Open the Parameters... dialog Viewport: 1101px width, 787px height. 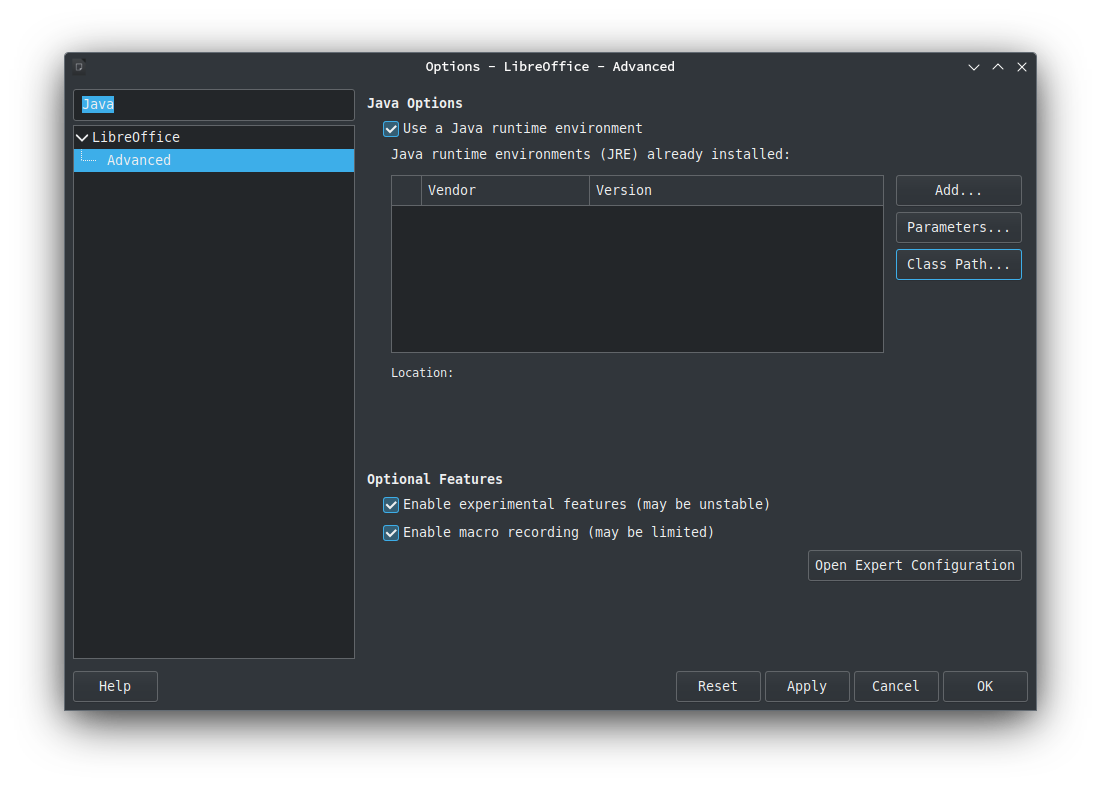pyautogui.click(x=958, y=227)
